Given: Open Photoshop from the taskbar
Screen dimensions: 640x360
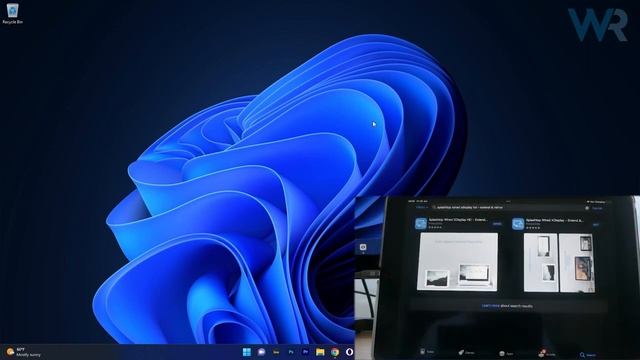Looking at the screenshot, I should [291, 352].
